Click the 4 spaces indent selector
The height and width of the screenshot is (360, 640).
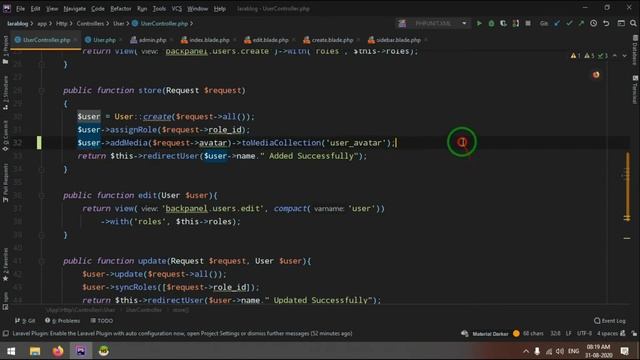[x=607, y=333]
